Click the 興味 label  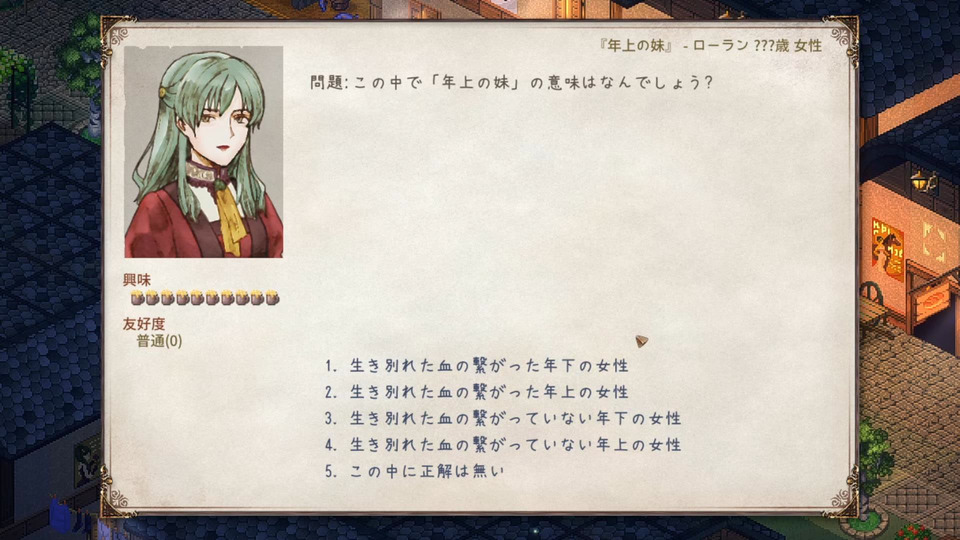click(137, 280)
